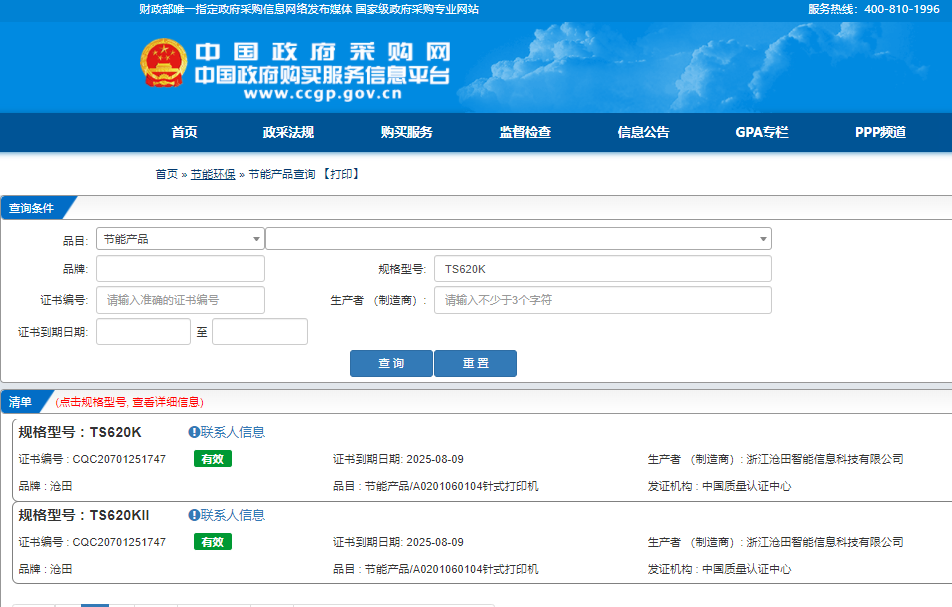Focus the 品牌 input field
952x607 pixels.
(180, 269)
